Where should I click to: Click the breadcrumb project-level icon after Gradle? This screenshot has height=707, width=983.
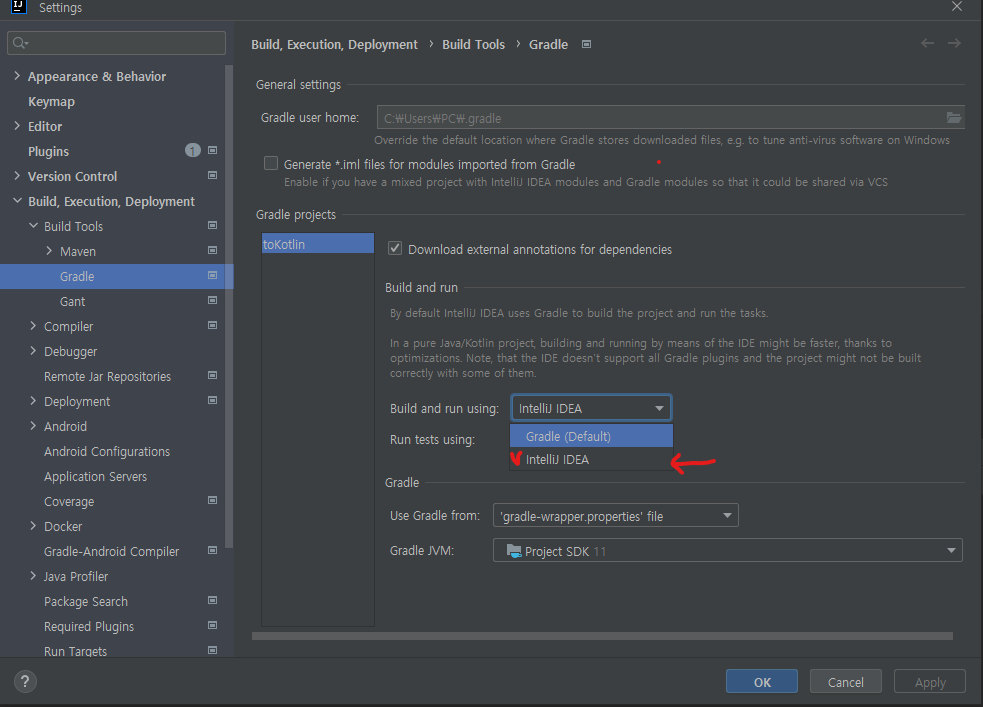click(586, 45)
